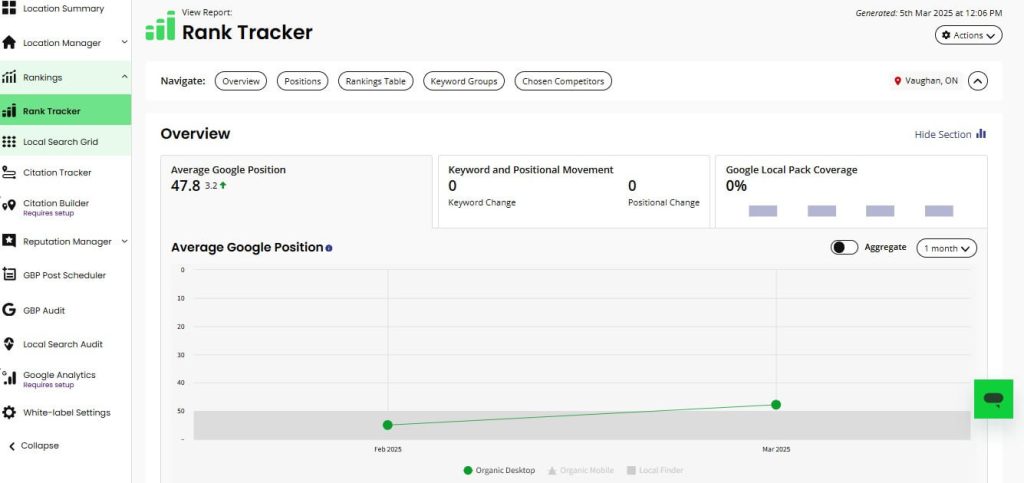Click the Hide Section link

point(942,134)
